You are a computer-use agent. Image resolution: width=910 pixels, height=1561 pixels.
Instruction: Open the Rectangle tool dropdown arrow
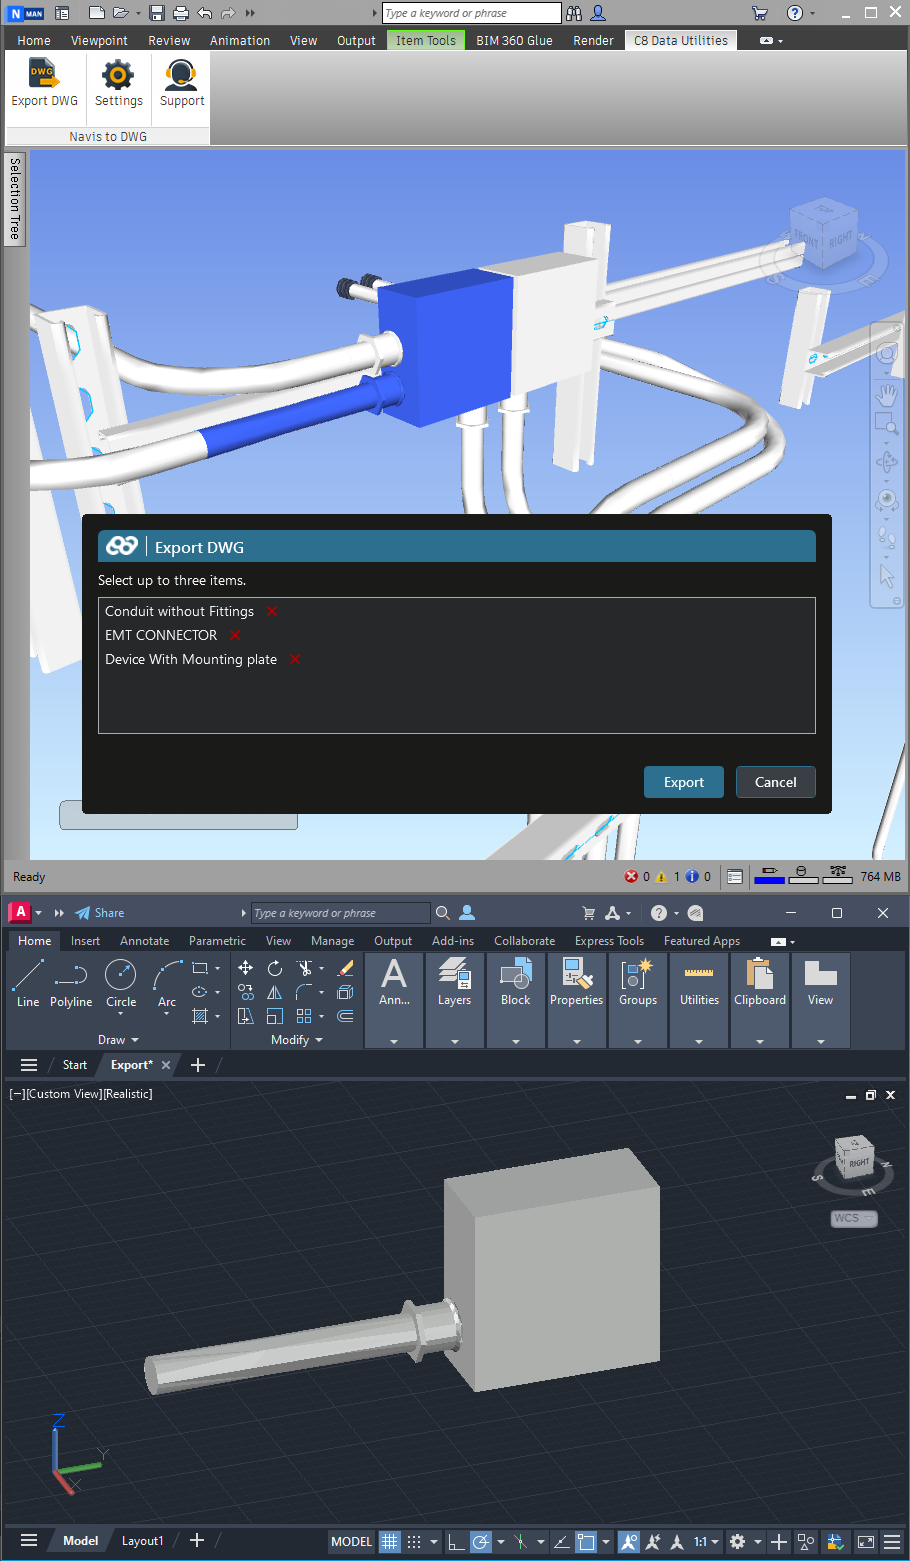click(217, 968)
